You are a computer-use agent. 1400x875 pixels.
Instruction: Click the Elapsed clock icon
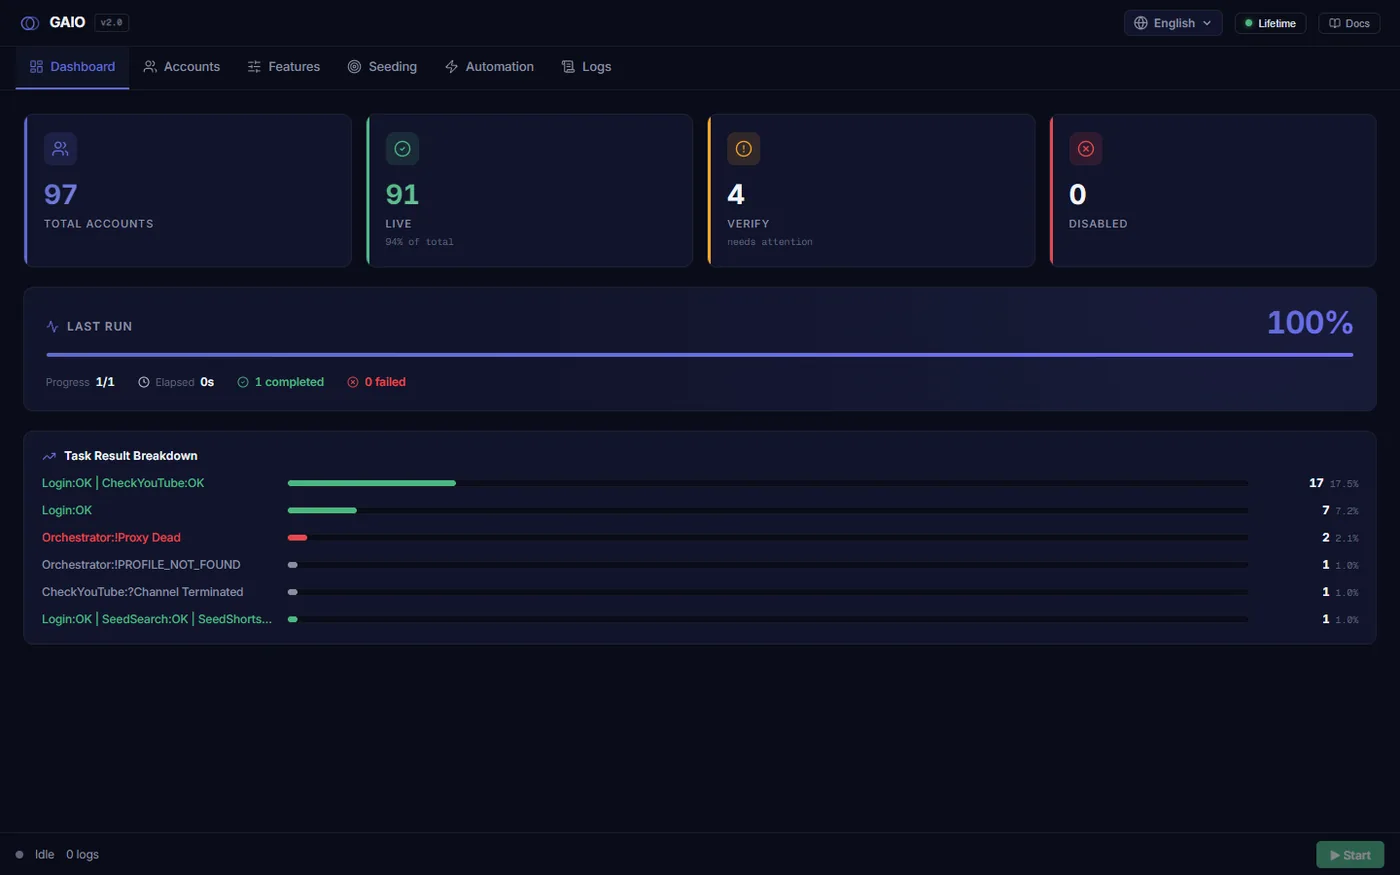click(x=144, y=382)
